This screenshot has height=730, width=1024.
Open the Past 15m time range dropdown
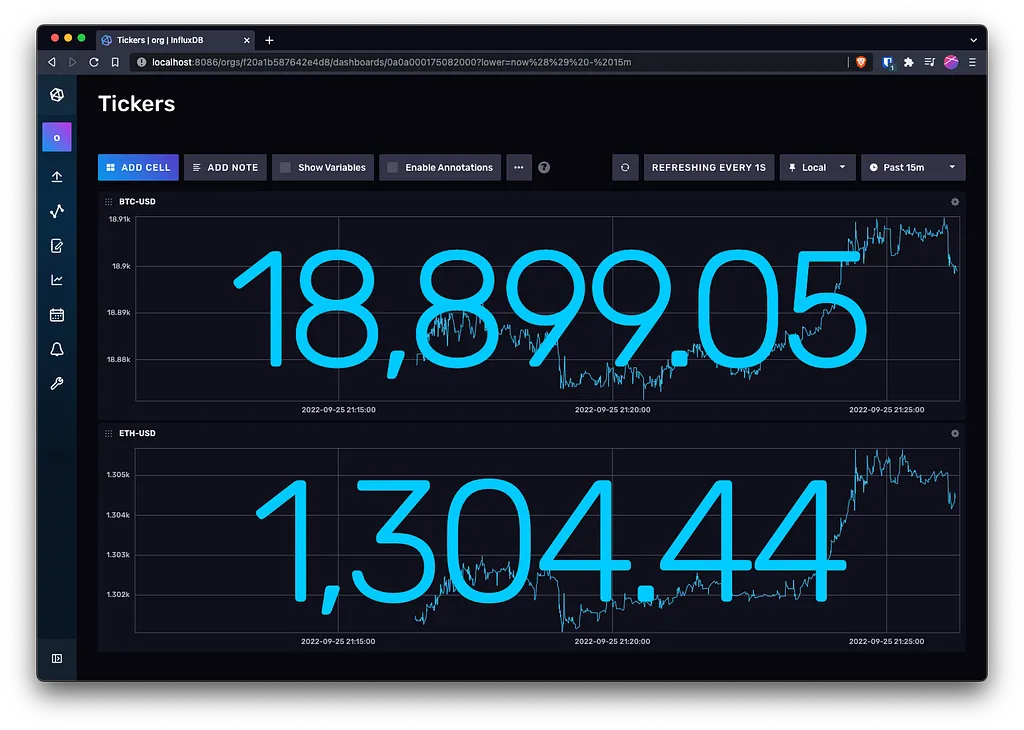tap(913, 168)
